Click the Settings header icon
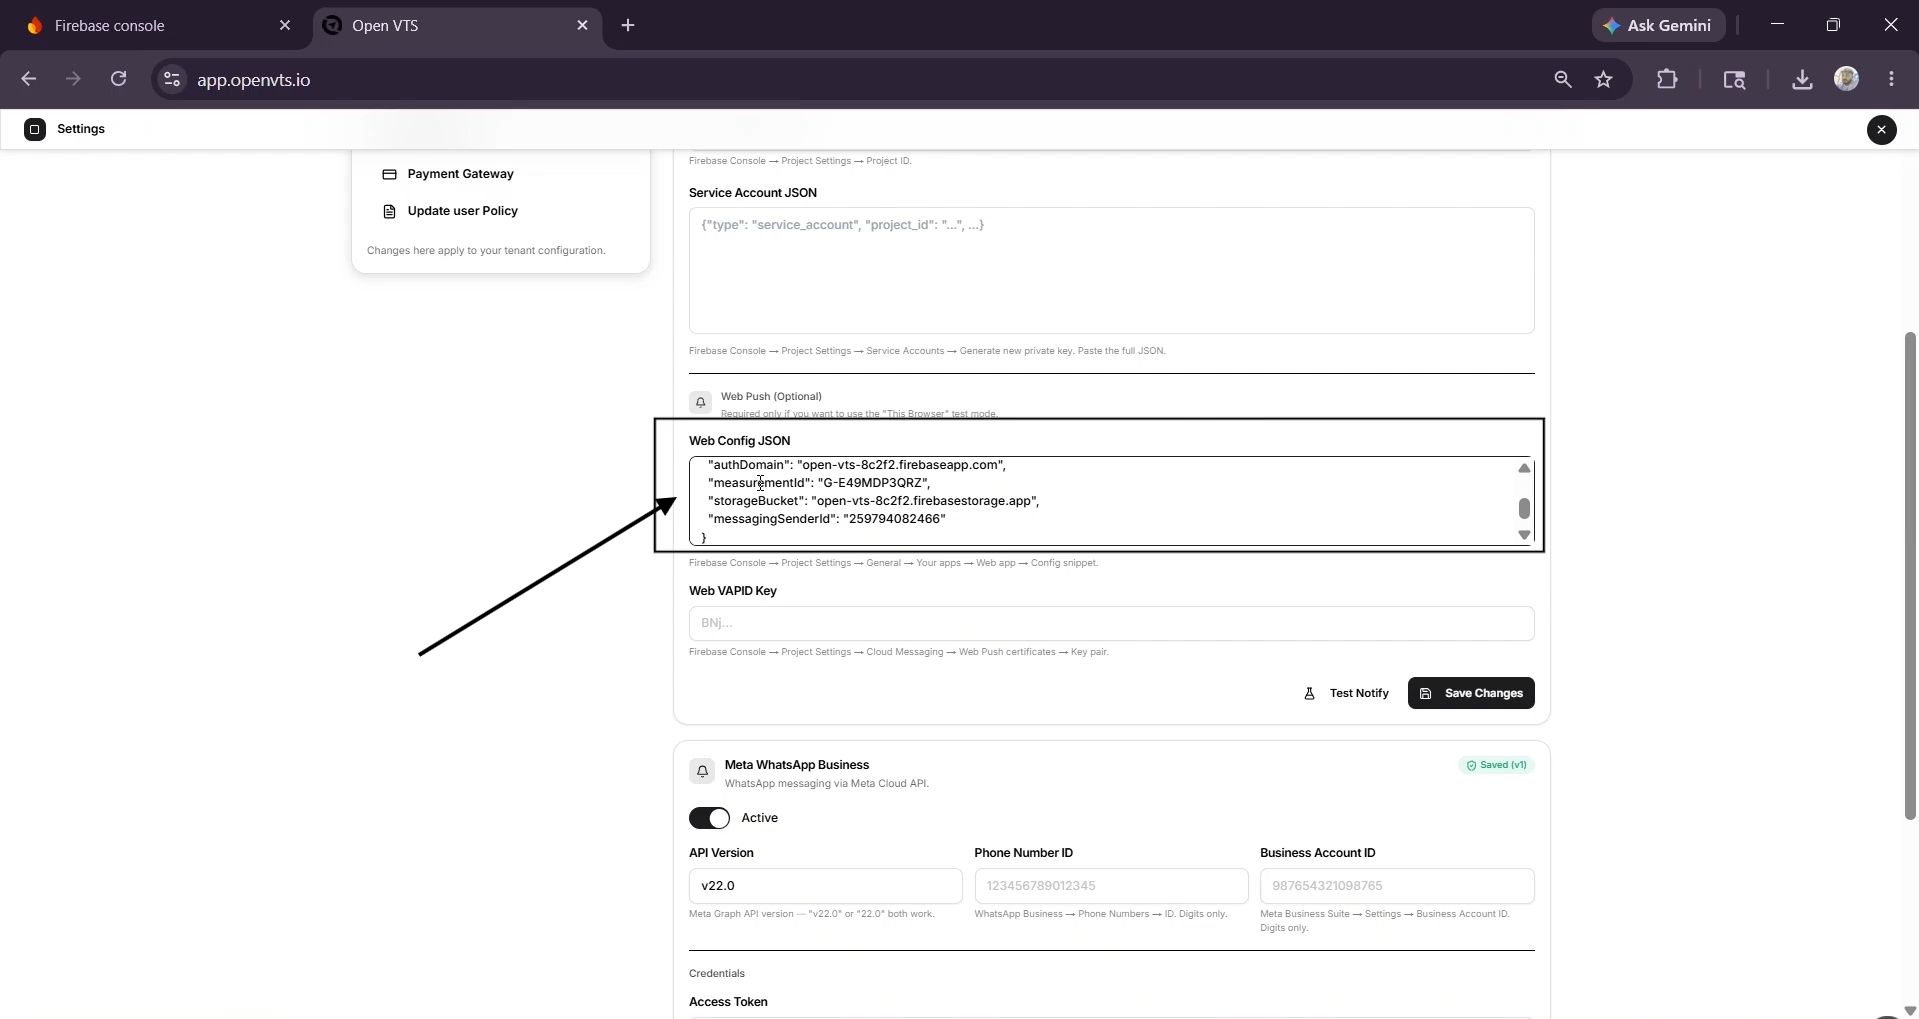Viewport: 1919px width, 1019px height. point(35,129)
